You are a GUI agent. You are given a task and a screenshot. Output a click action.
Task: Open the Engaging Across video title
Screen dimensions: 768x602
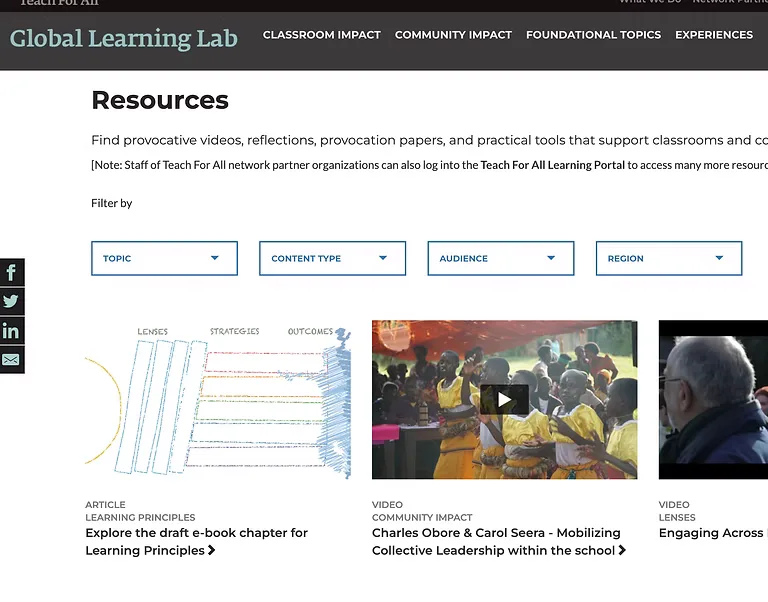[713, 533]
